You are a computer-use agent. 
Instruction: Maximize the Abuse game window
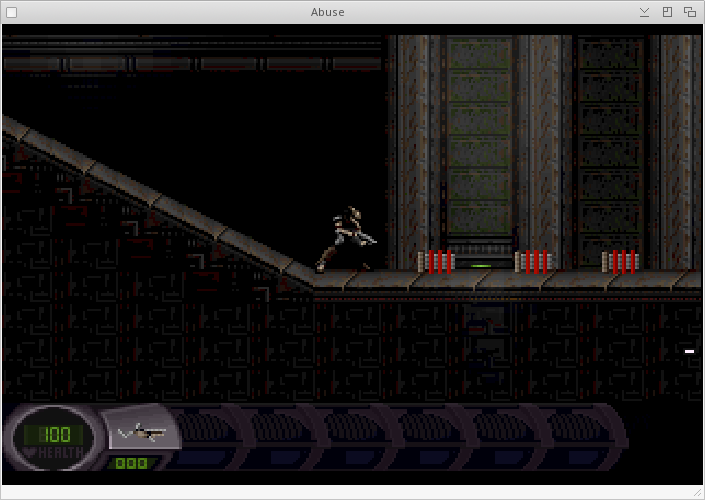click(667, 12)
